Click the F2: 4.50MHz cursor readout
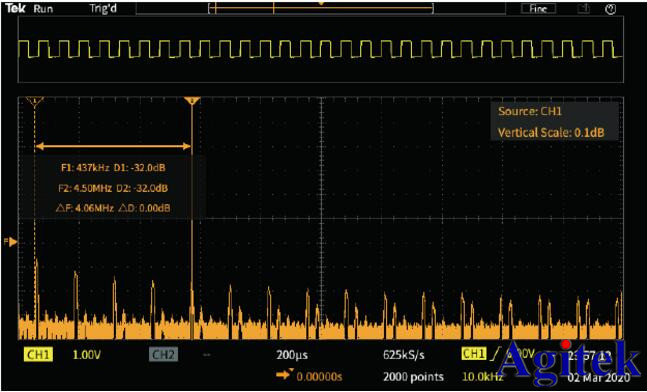 [x=85, y=188]
